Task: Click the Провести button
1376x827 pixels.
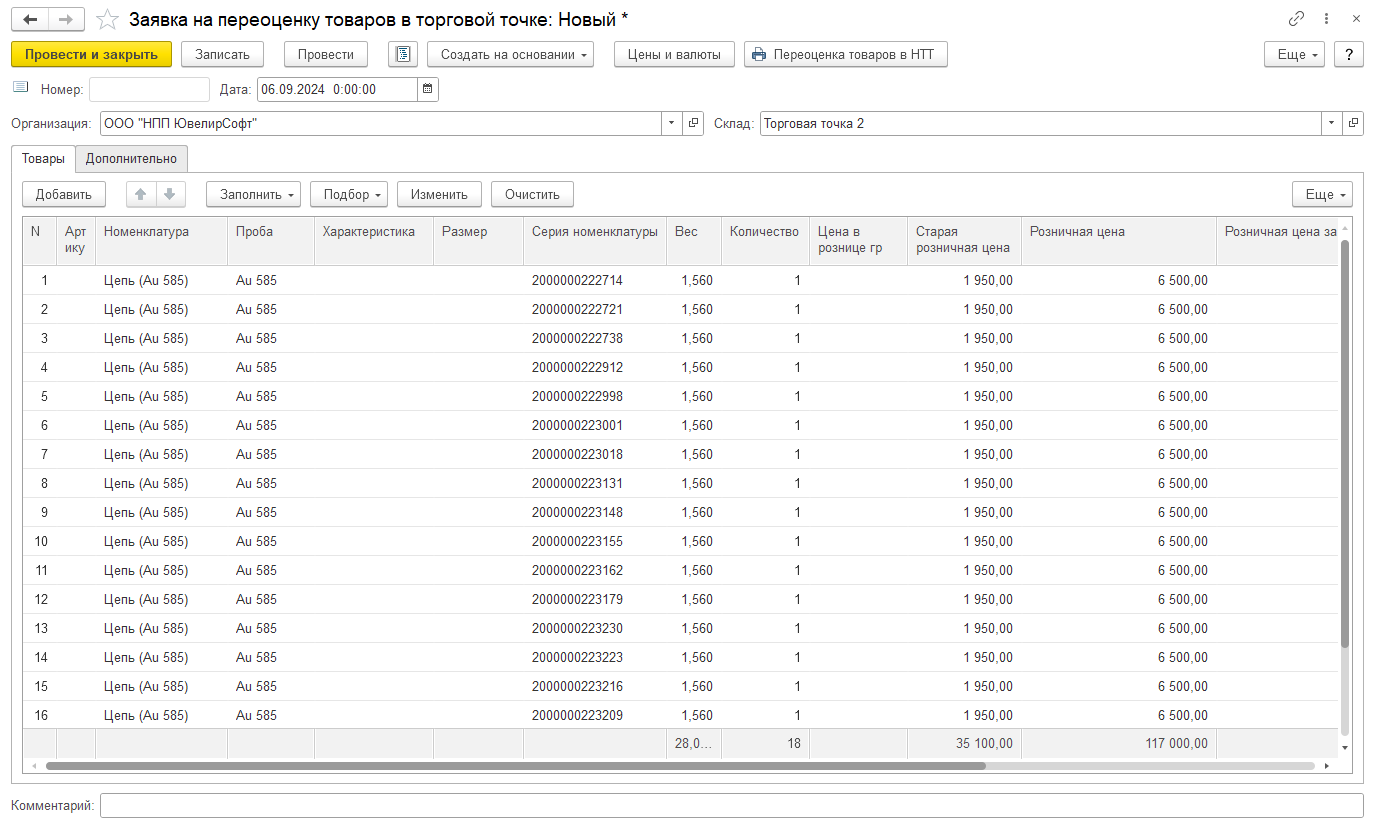Action: pos(326,54)
